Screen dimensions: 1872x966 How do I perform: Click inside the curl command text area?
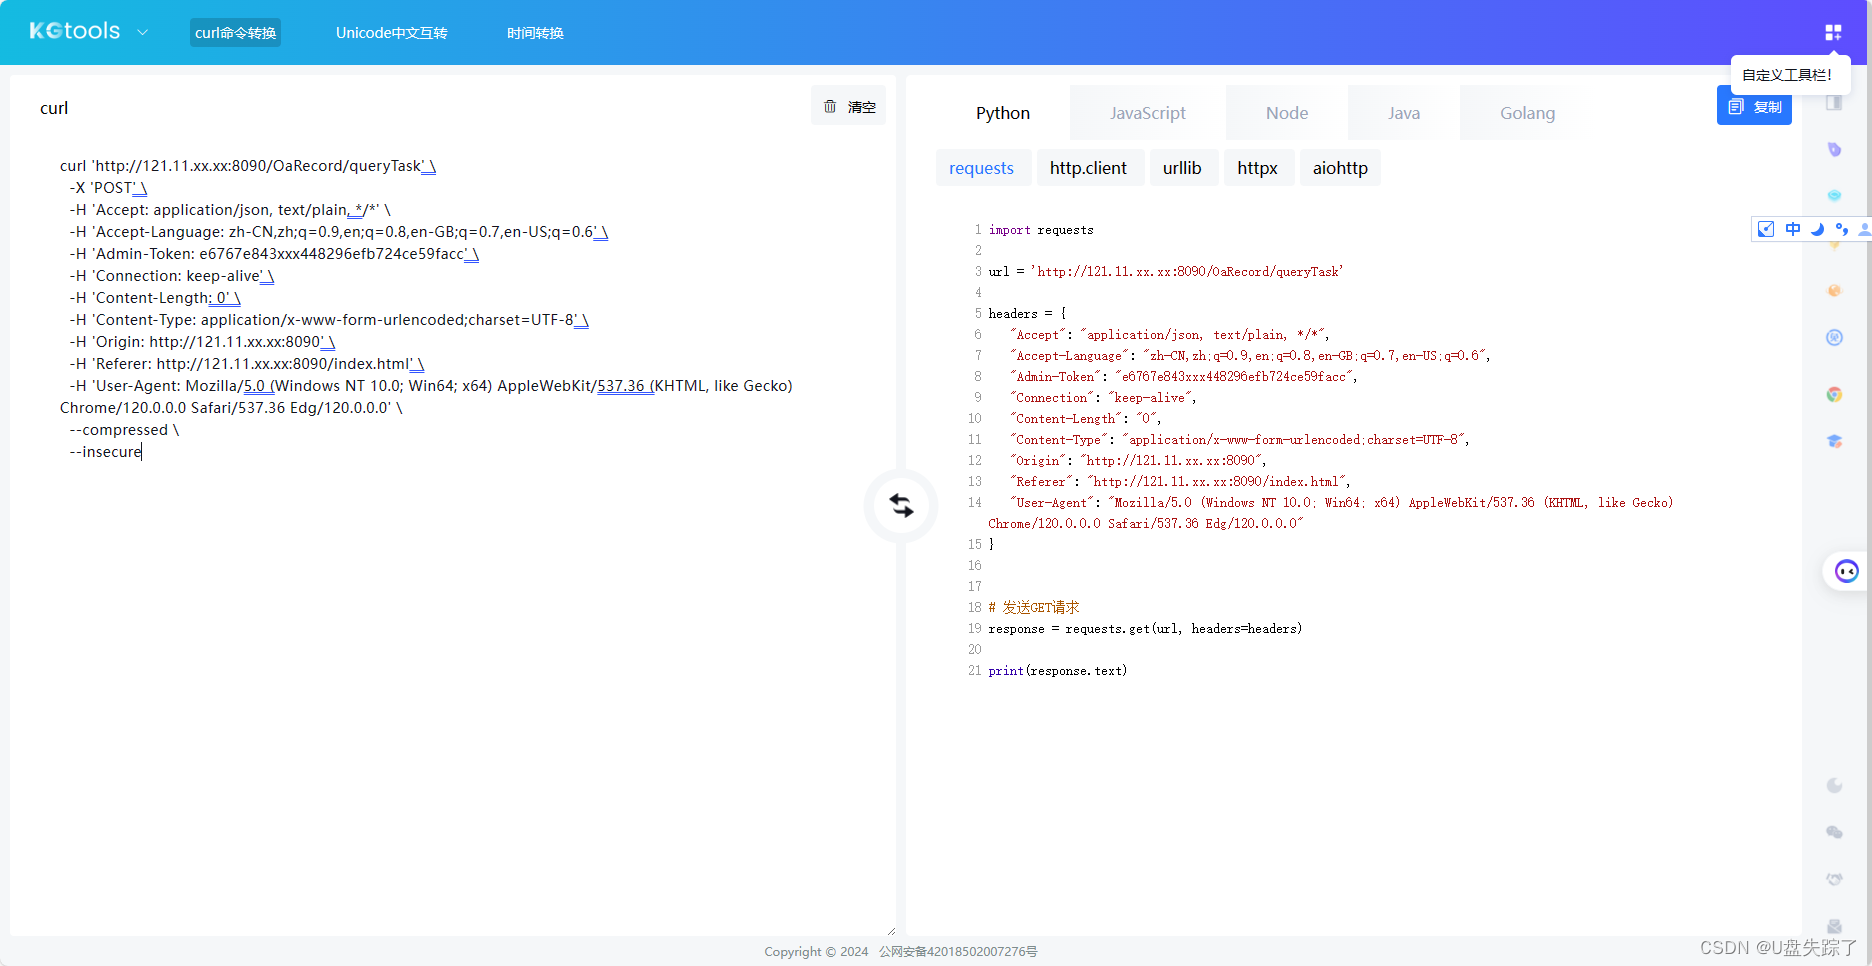[453, 540]
